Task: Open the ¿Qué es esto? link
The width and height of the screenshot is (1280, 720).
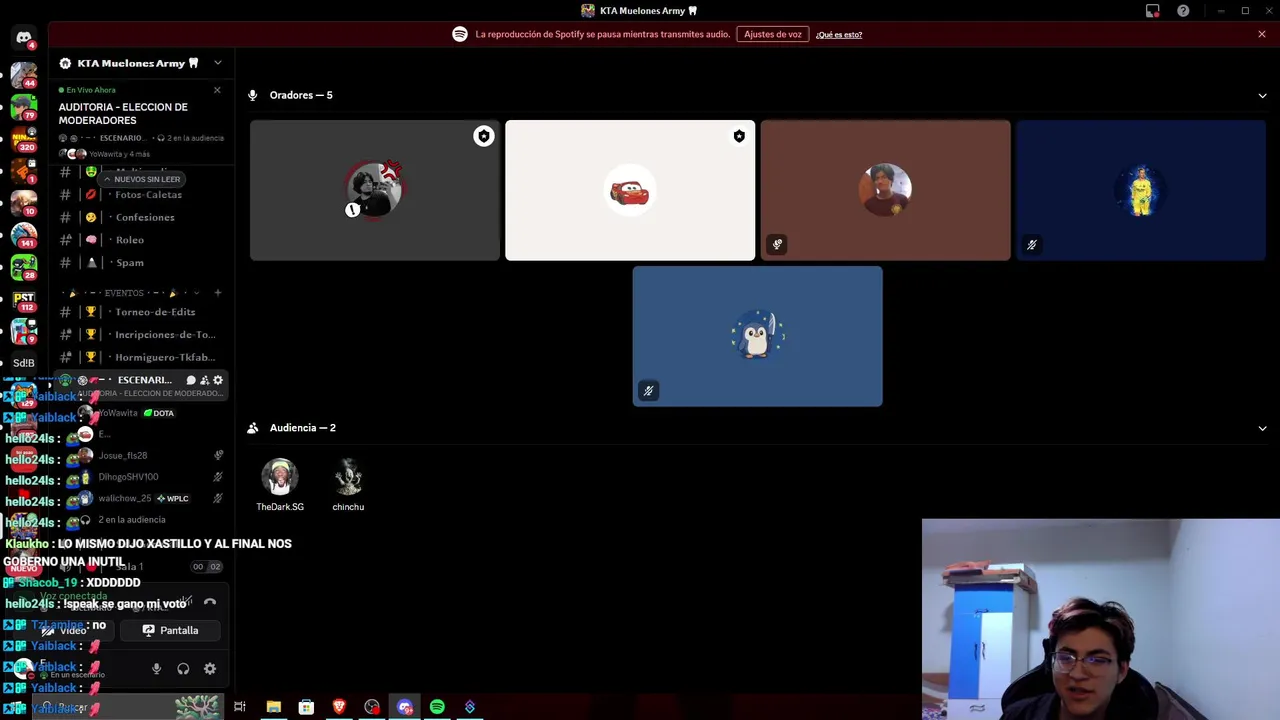Action: coord(839,34)
